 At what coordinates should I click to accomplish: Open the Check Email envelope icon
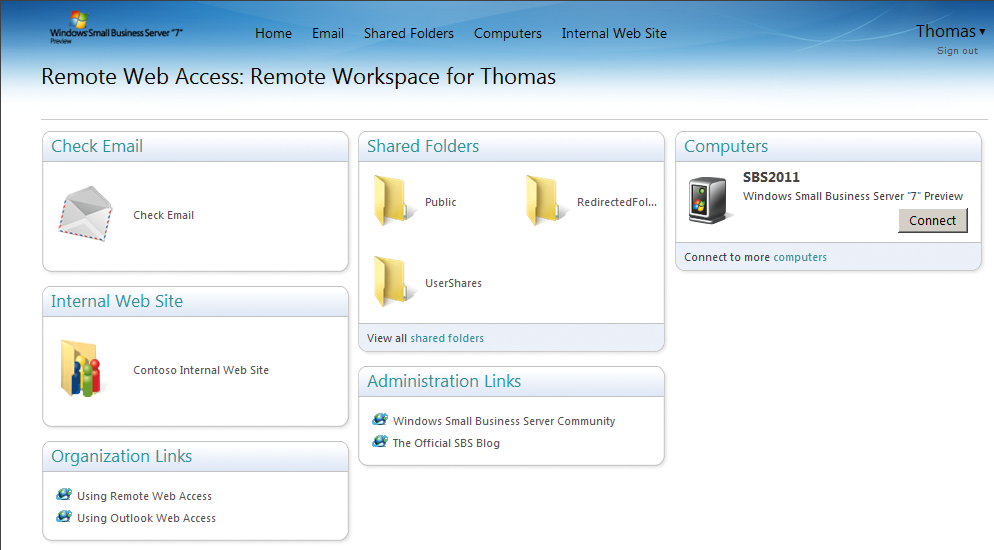(86, 214)
